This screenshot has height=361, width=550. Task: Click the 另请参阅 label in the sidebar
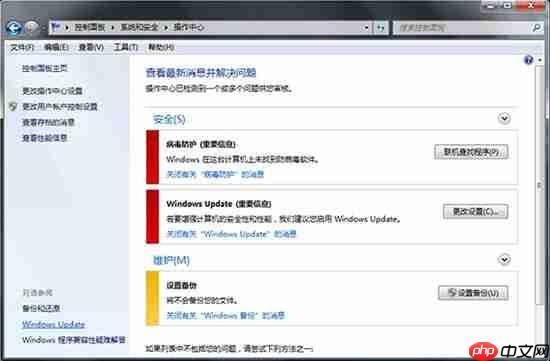38,293
